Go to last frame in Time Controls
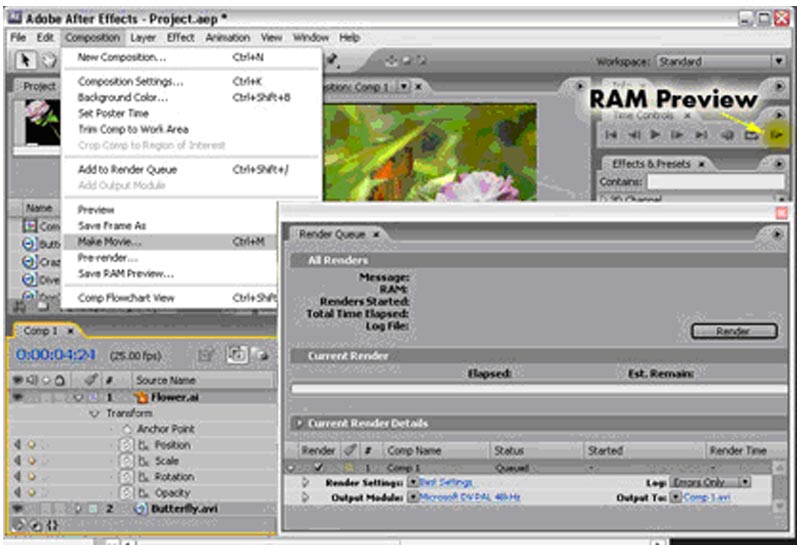Viewport: 800px width, 550px height. (702, 135)
